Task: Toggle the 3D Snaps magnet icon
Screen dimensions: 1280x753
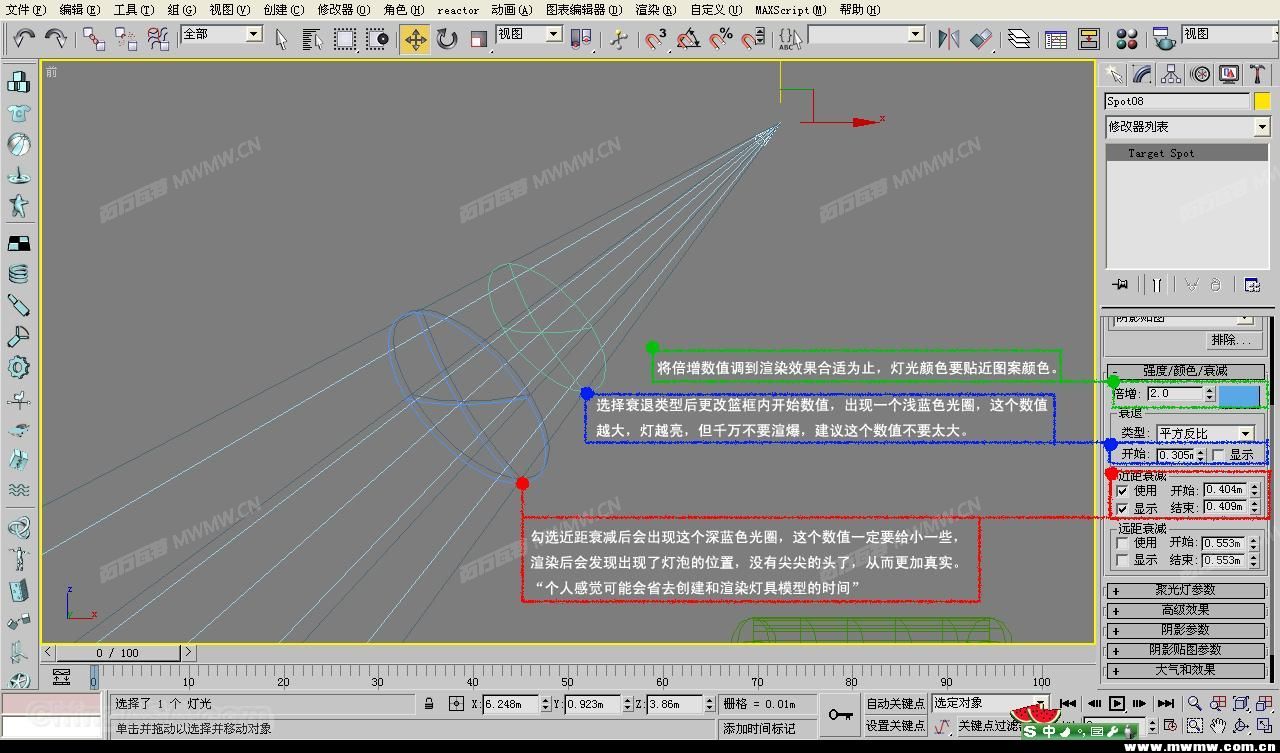Action: (x=655, y=38)
